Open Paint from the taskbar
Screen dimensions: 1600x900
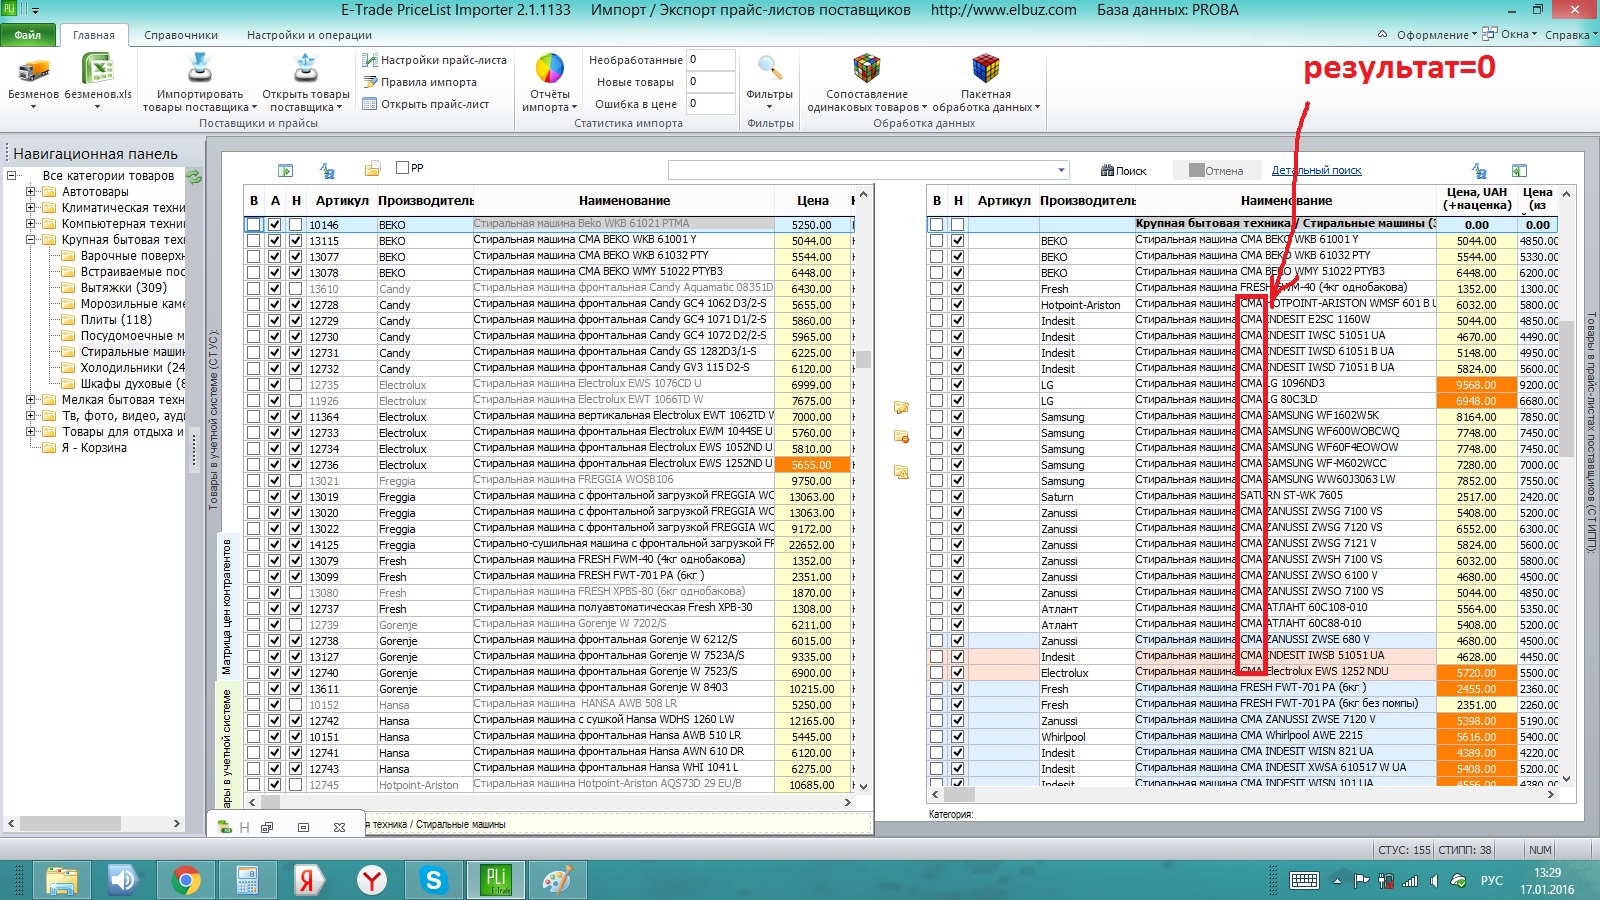coord(558,880)
